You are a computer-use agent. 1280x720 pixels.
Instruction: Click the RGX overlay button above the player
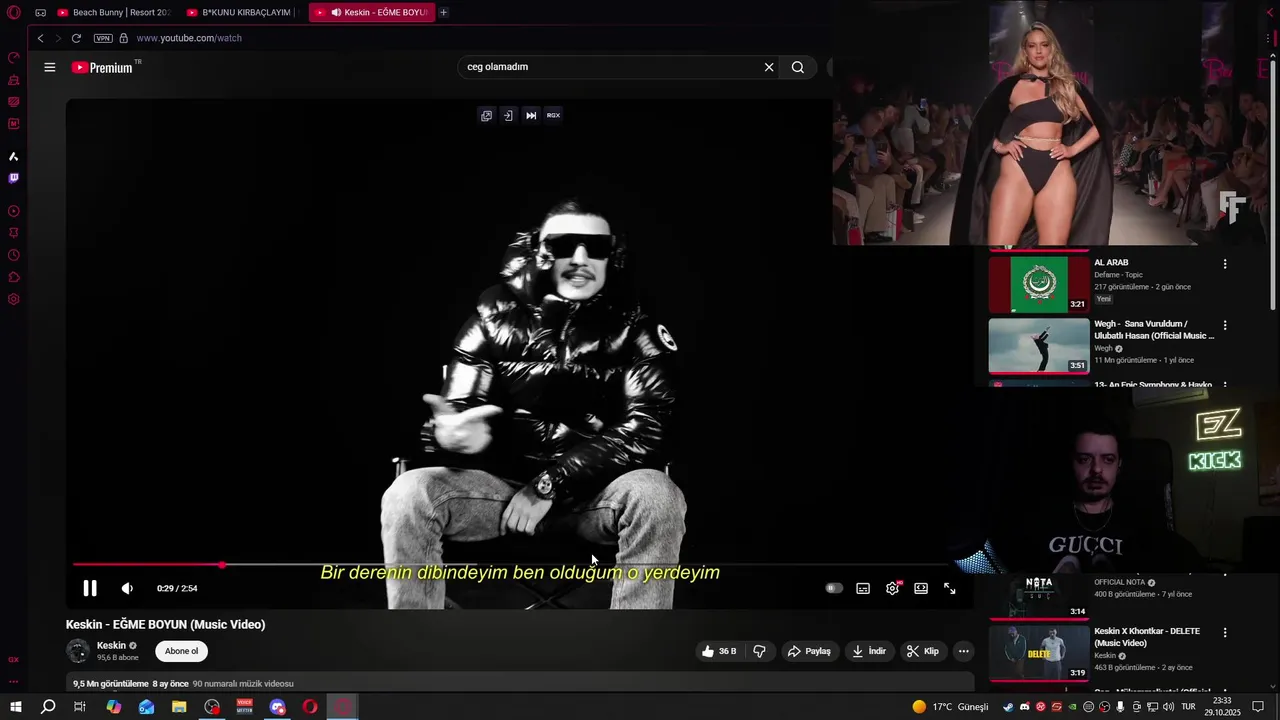tap(553, 115)
